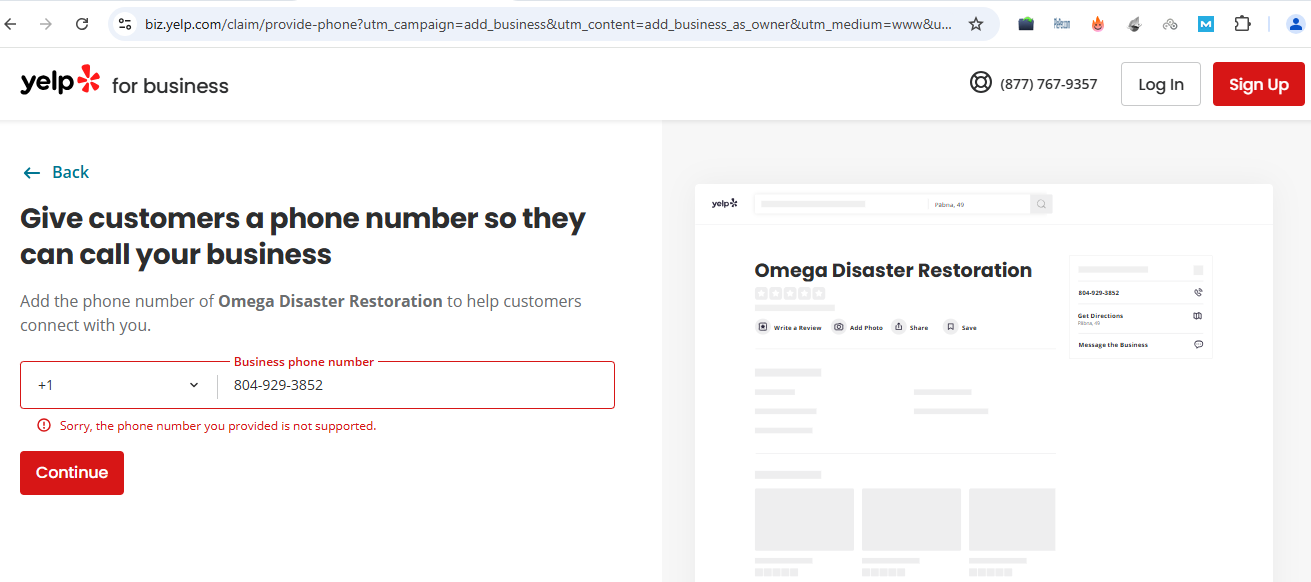Screen dimensions: 1311x582
Task: Click '804-929-3852' in the preview card
Action: click(1098, 293)
